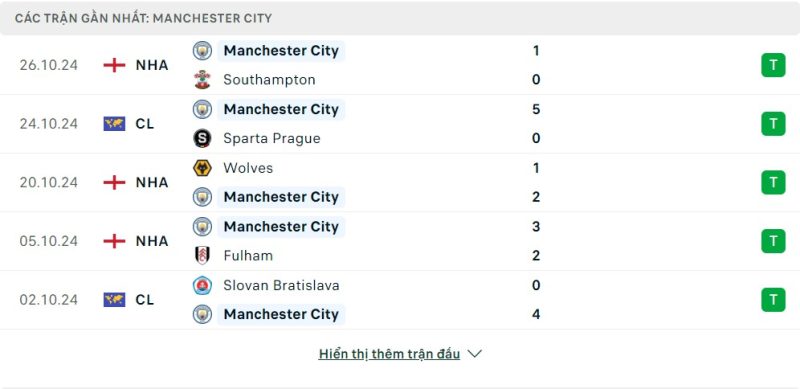Select the Wolves team name
This screenshot has width=800, height=389.
click(x=248, y=168)
